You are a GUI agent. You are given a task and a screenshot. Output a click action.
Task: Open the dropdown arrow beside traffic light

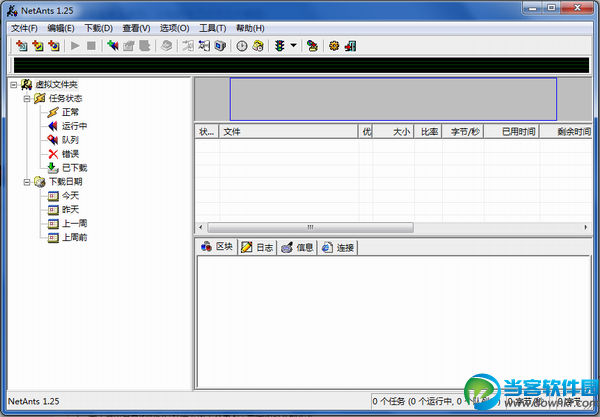(293, 46)
